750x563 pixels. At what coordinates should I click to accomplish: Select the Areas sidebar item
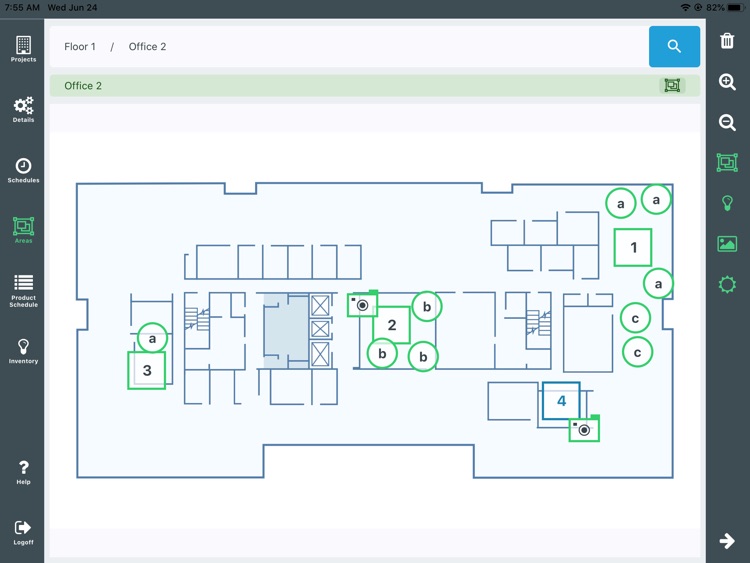click(x=23, y=230)
